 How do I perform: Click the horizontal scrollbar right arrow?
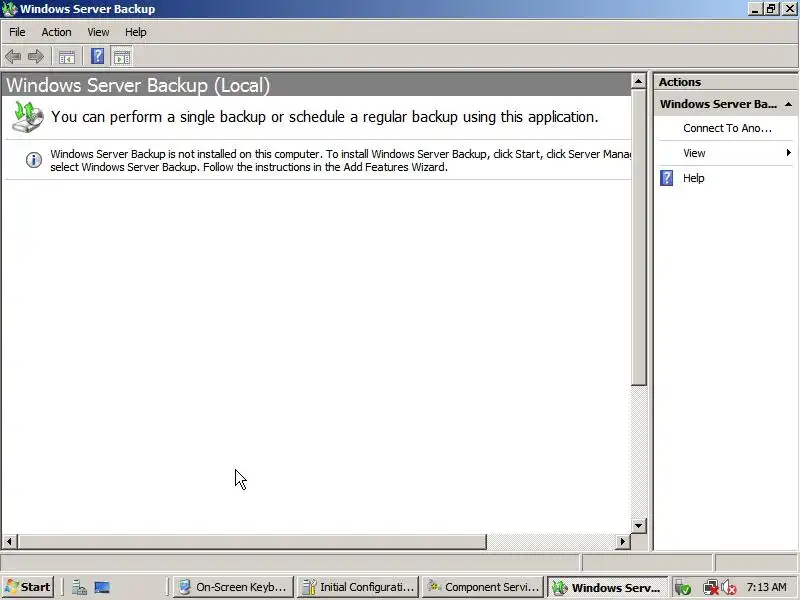[622, 541]
